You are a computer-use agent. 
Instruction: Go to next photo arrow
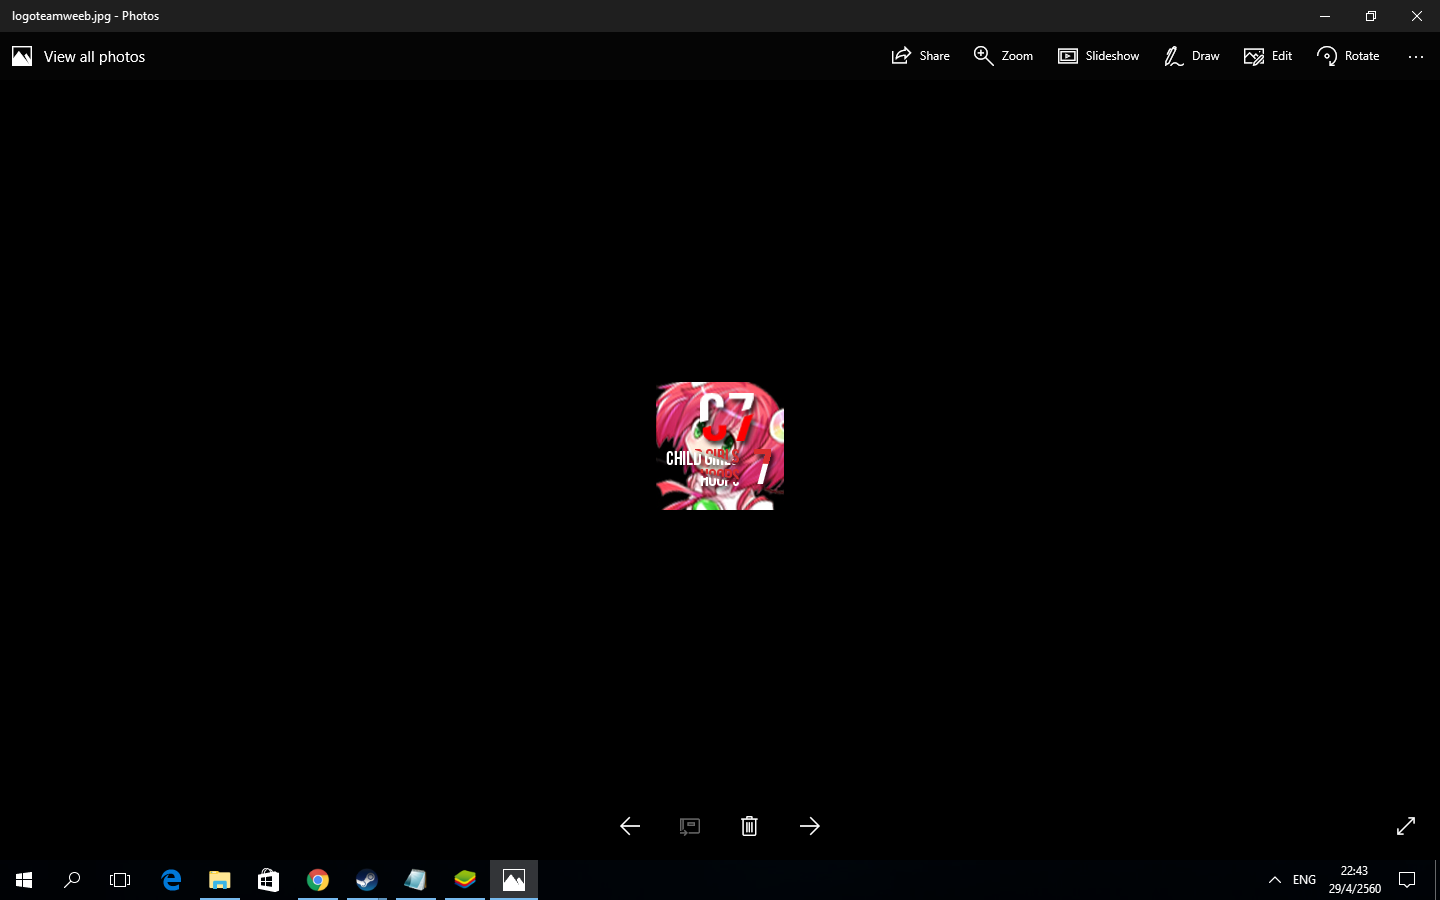pyautogui.click(x=810, y=826)
